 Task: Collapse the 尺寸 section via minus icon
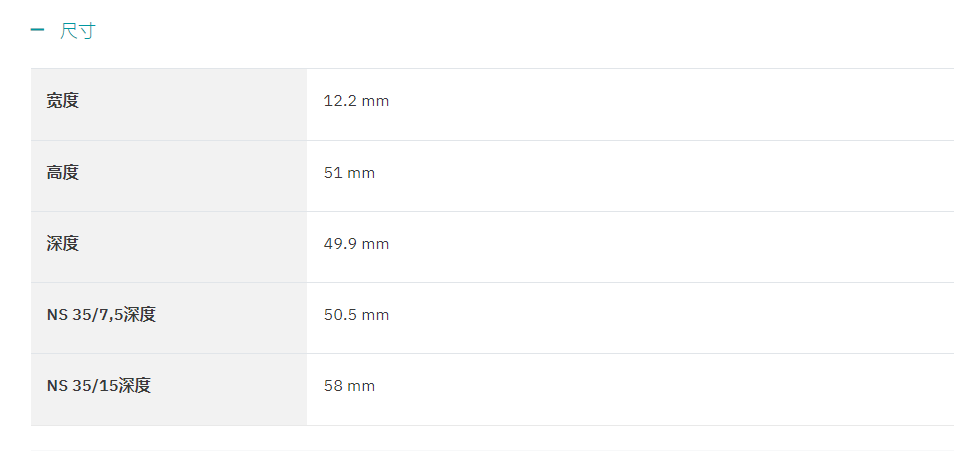[38, 30]
